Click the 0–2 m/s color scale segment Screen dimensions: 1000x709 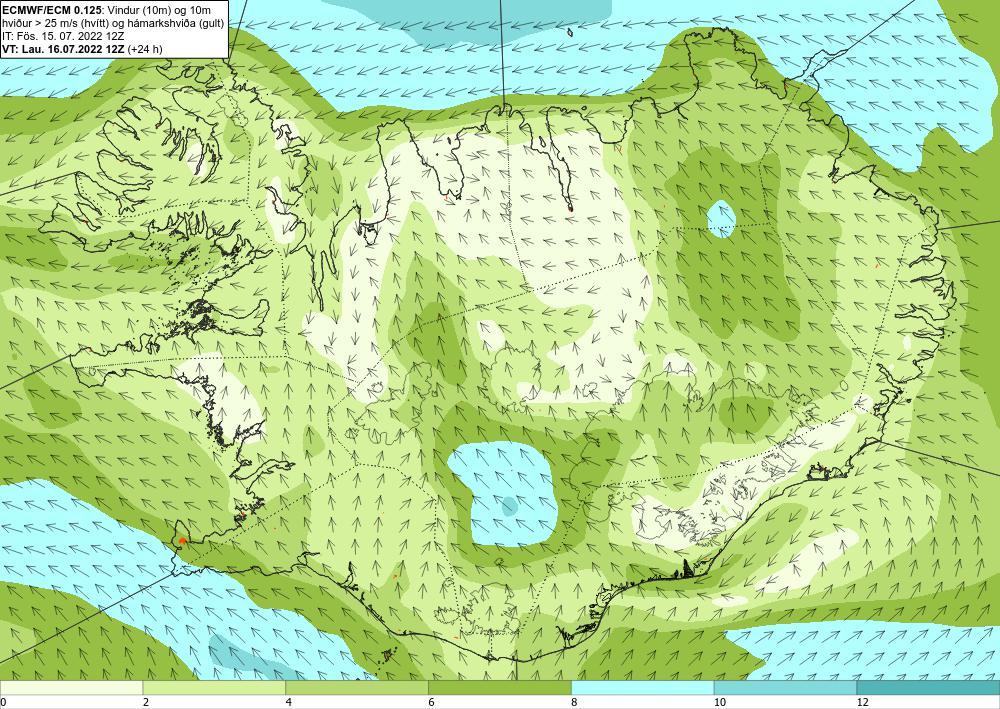[x=71, y=688]
